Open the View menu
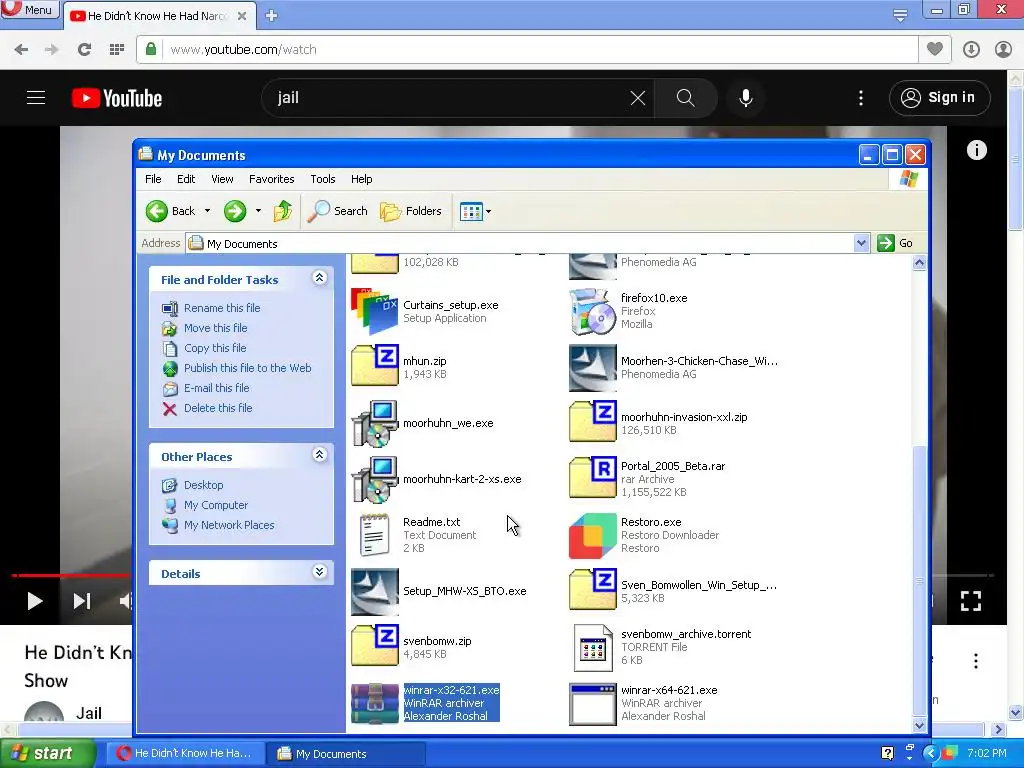Screen dimensions: 1024x768 coord(222,179)
